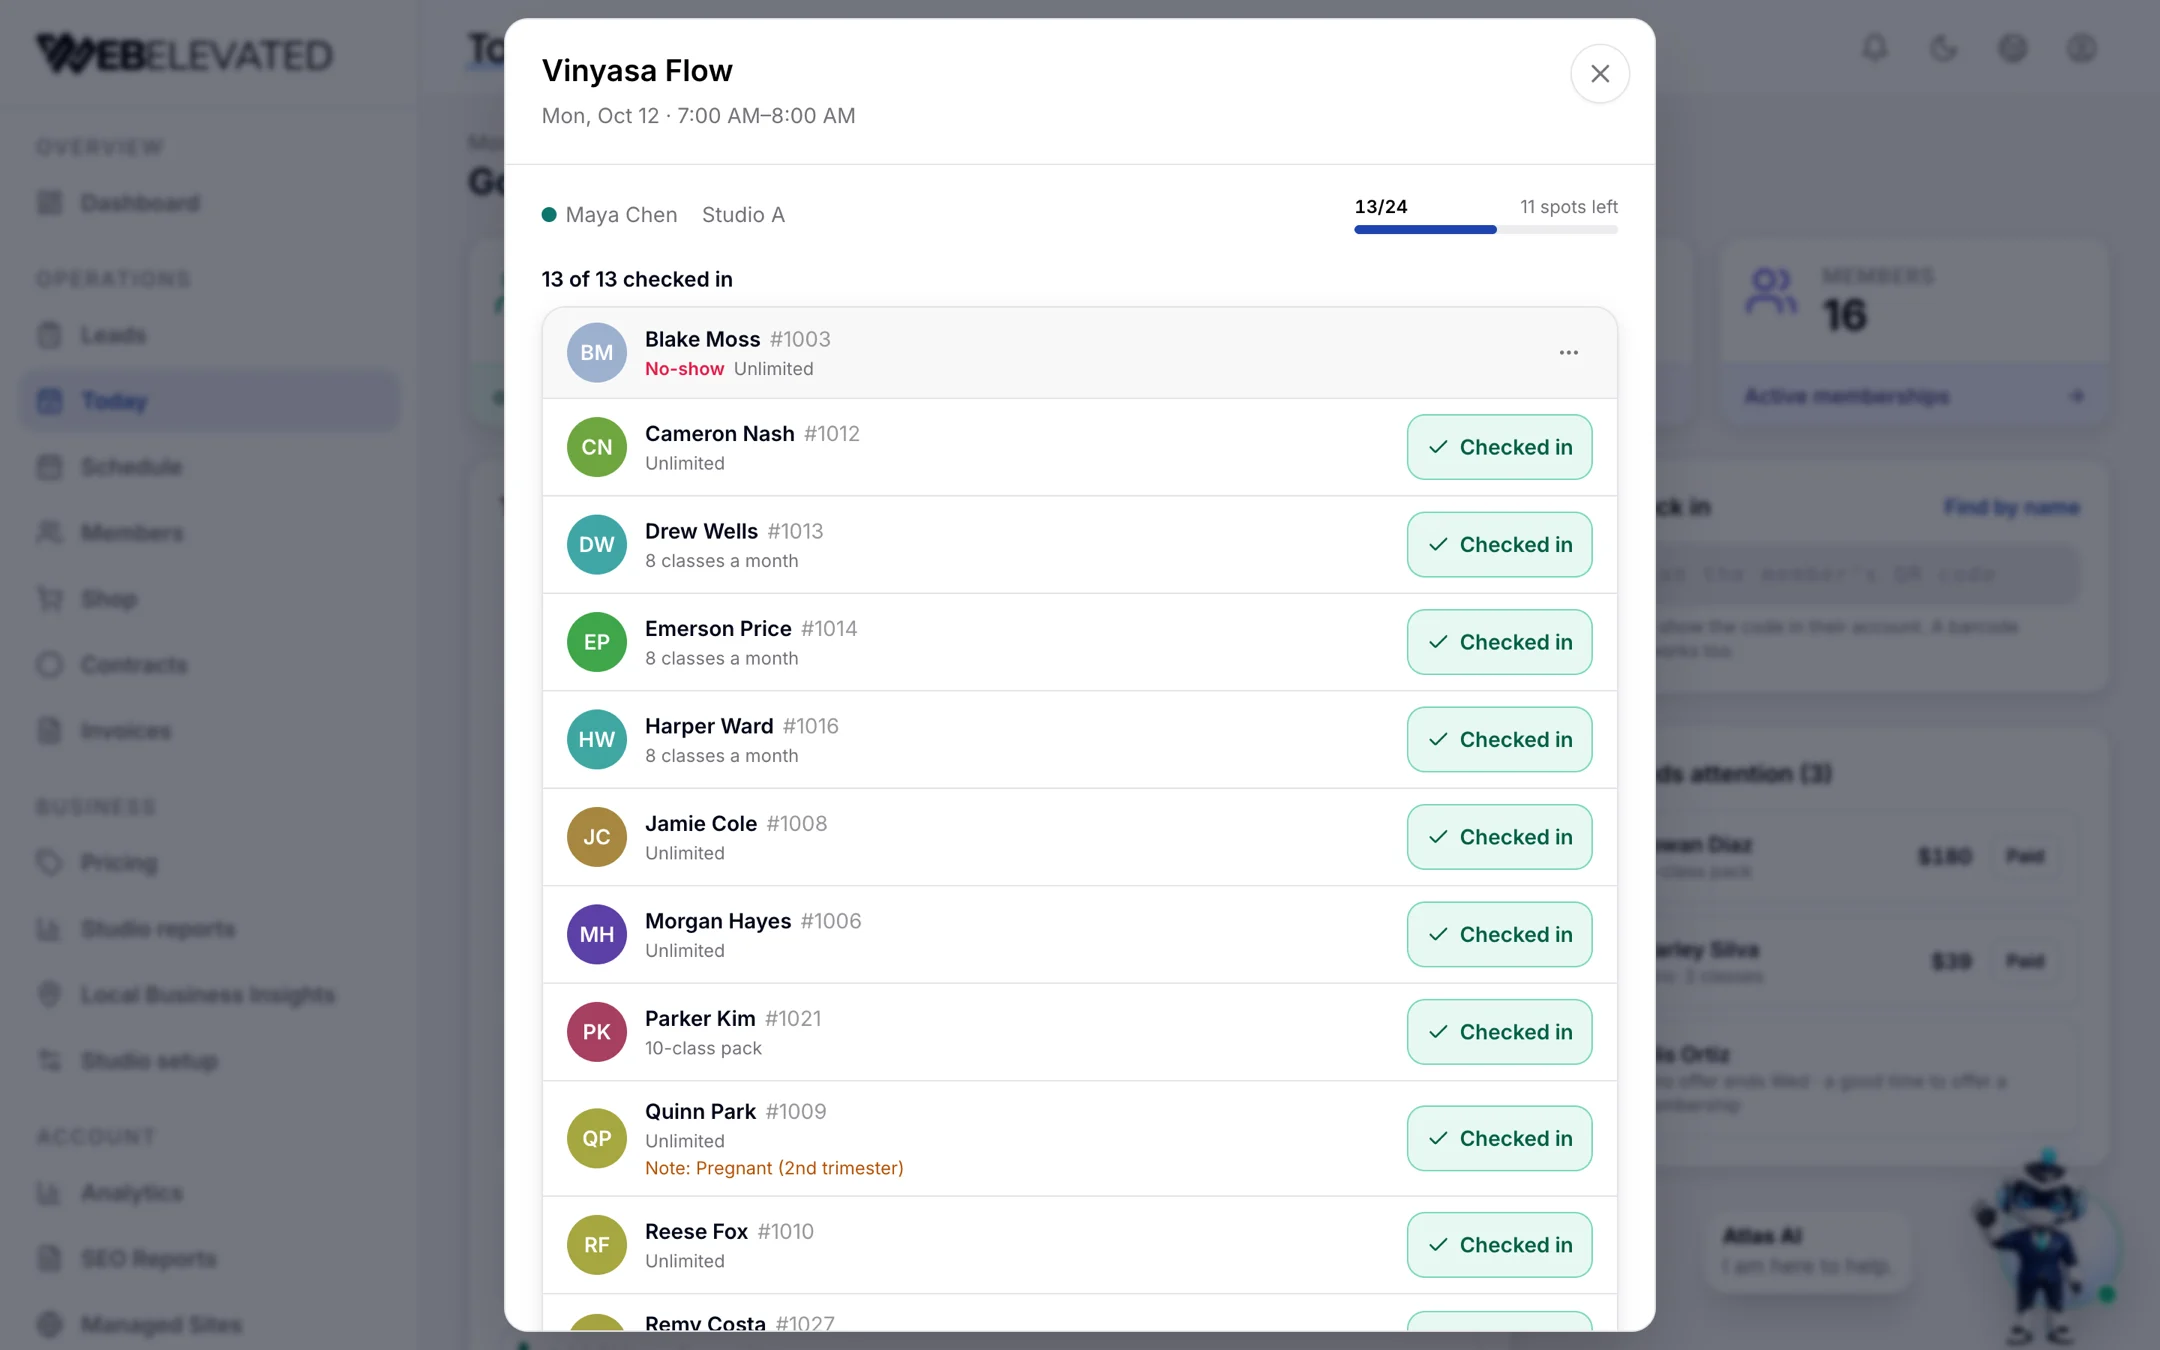Open notifications bell icon in header

click(1875, 48)
